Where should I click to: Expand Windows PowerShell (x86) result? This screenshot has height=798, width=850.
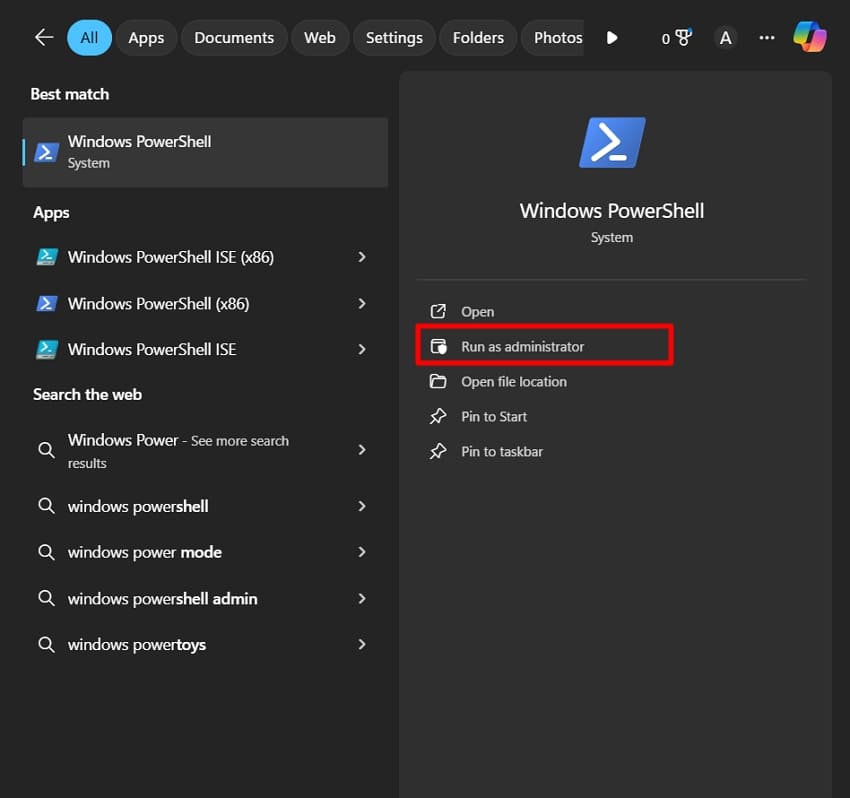tap(362, 303)
